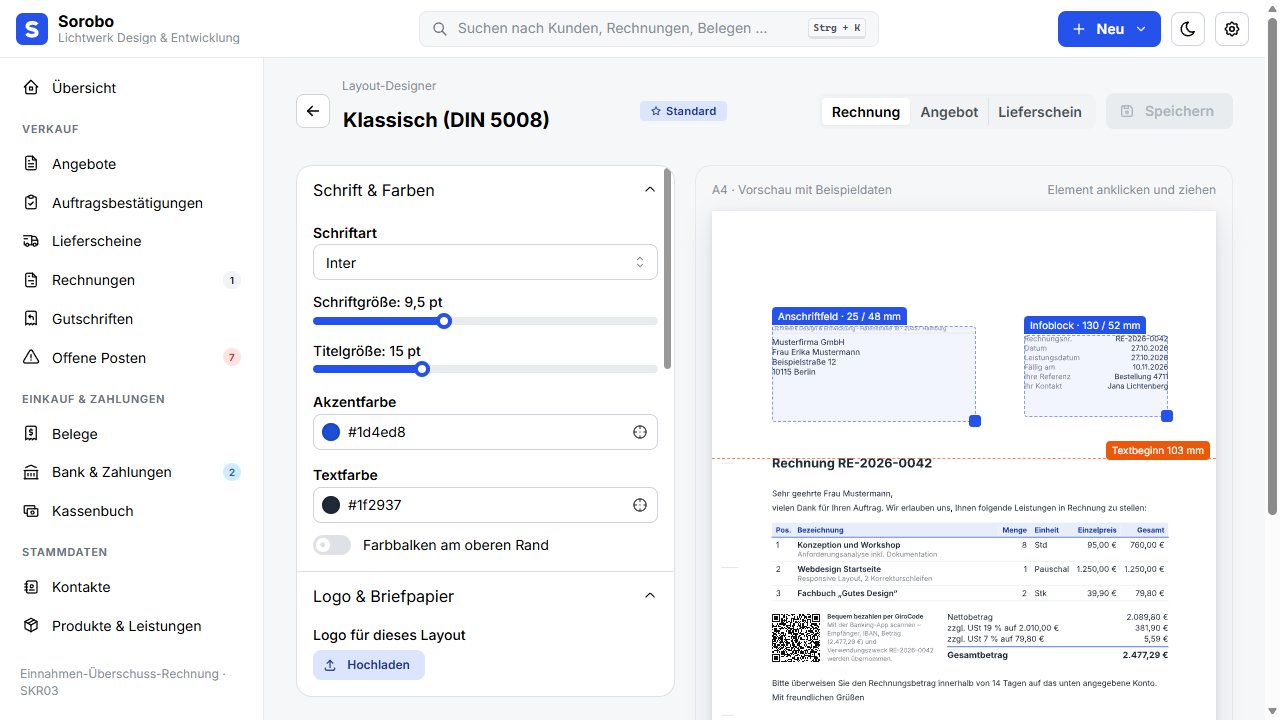Click the Standard star badge
Viewport: 1280px width, 720px height.
683,111
